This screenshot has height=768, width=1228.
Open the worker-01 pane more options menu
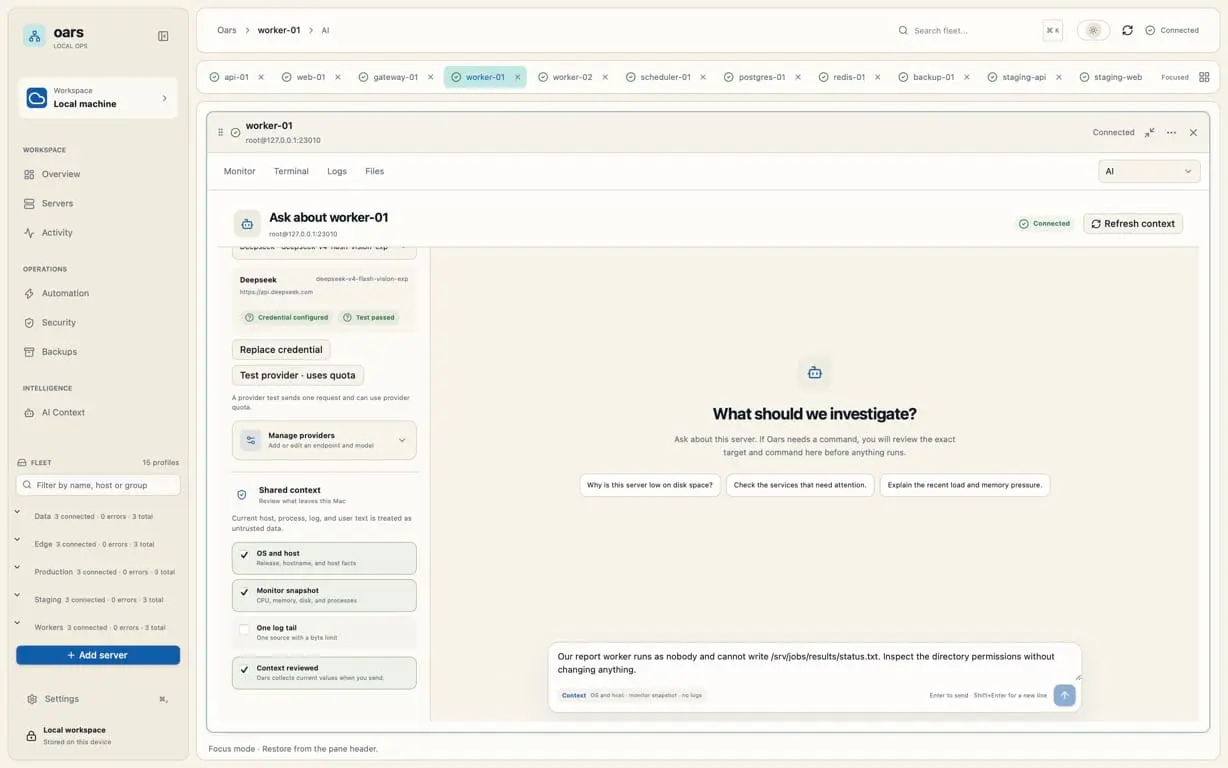pos(1171,132)
